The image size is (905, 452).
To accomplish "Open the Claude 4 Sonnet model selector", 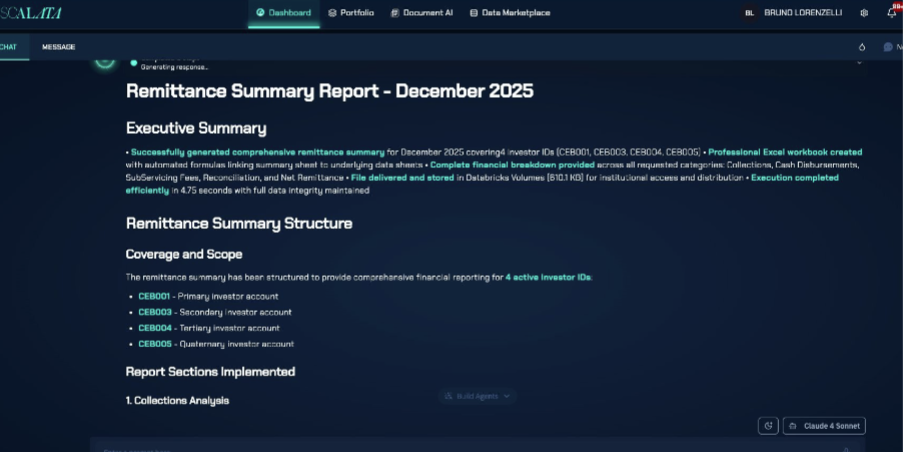I will 824,426.
